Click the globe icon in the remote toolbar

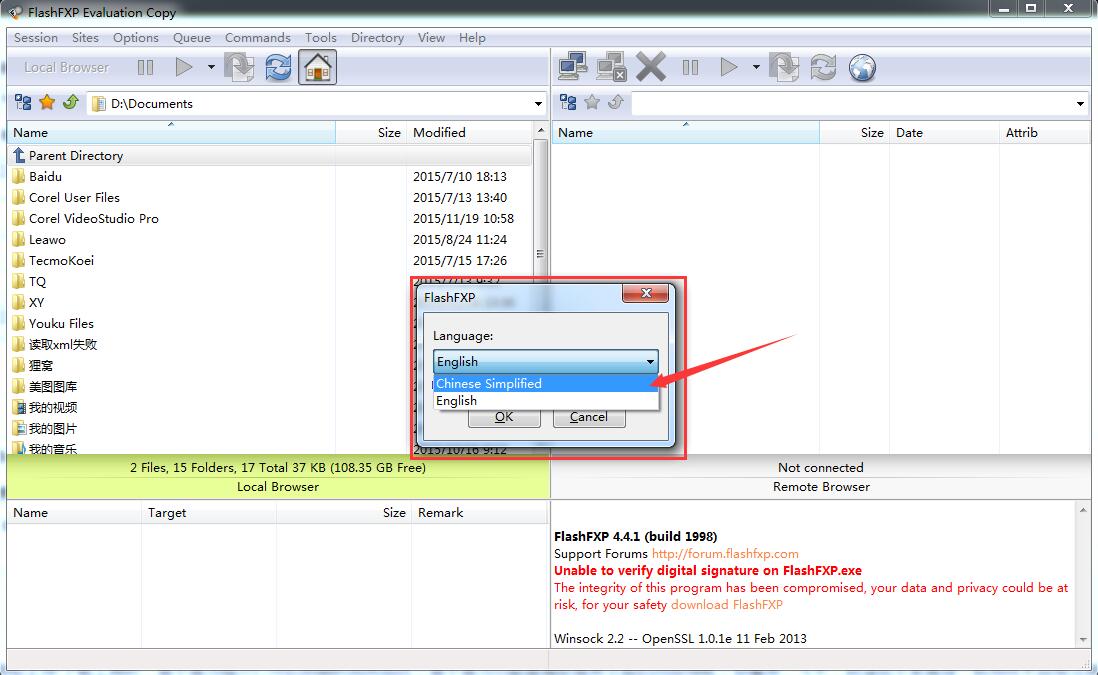point(862,67)
